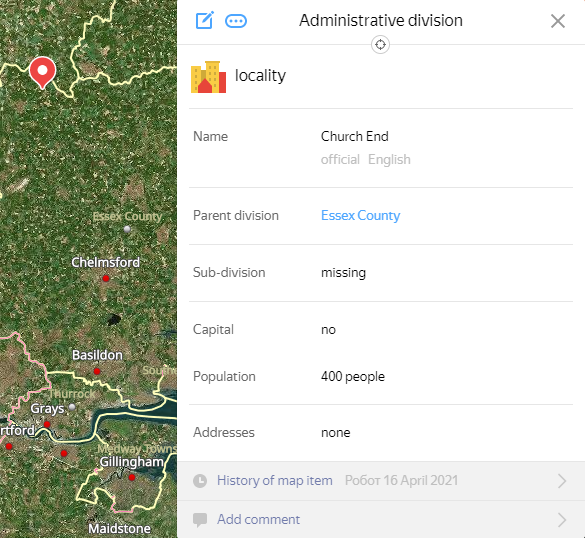Click the Add comment button

pos(258,519)
